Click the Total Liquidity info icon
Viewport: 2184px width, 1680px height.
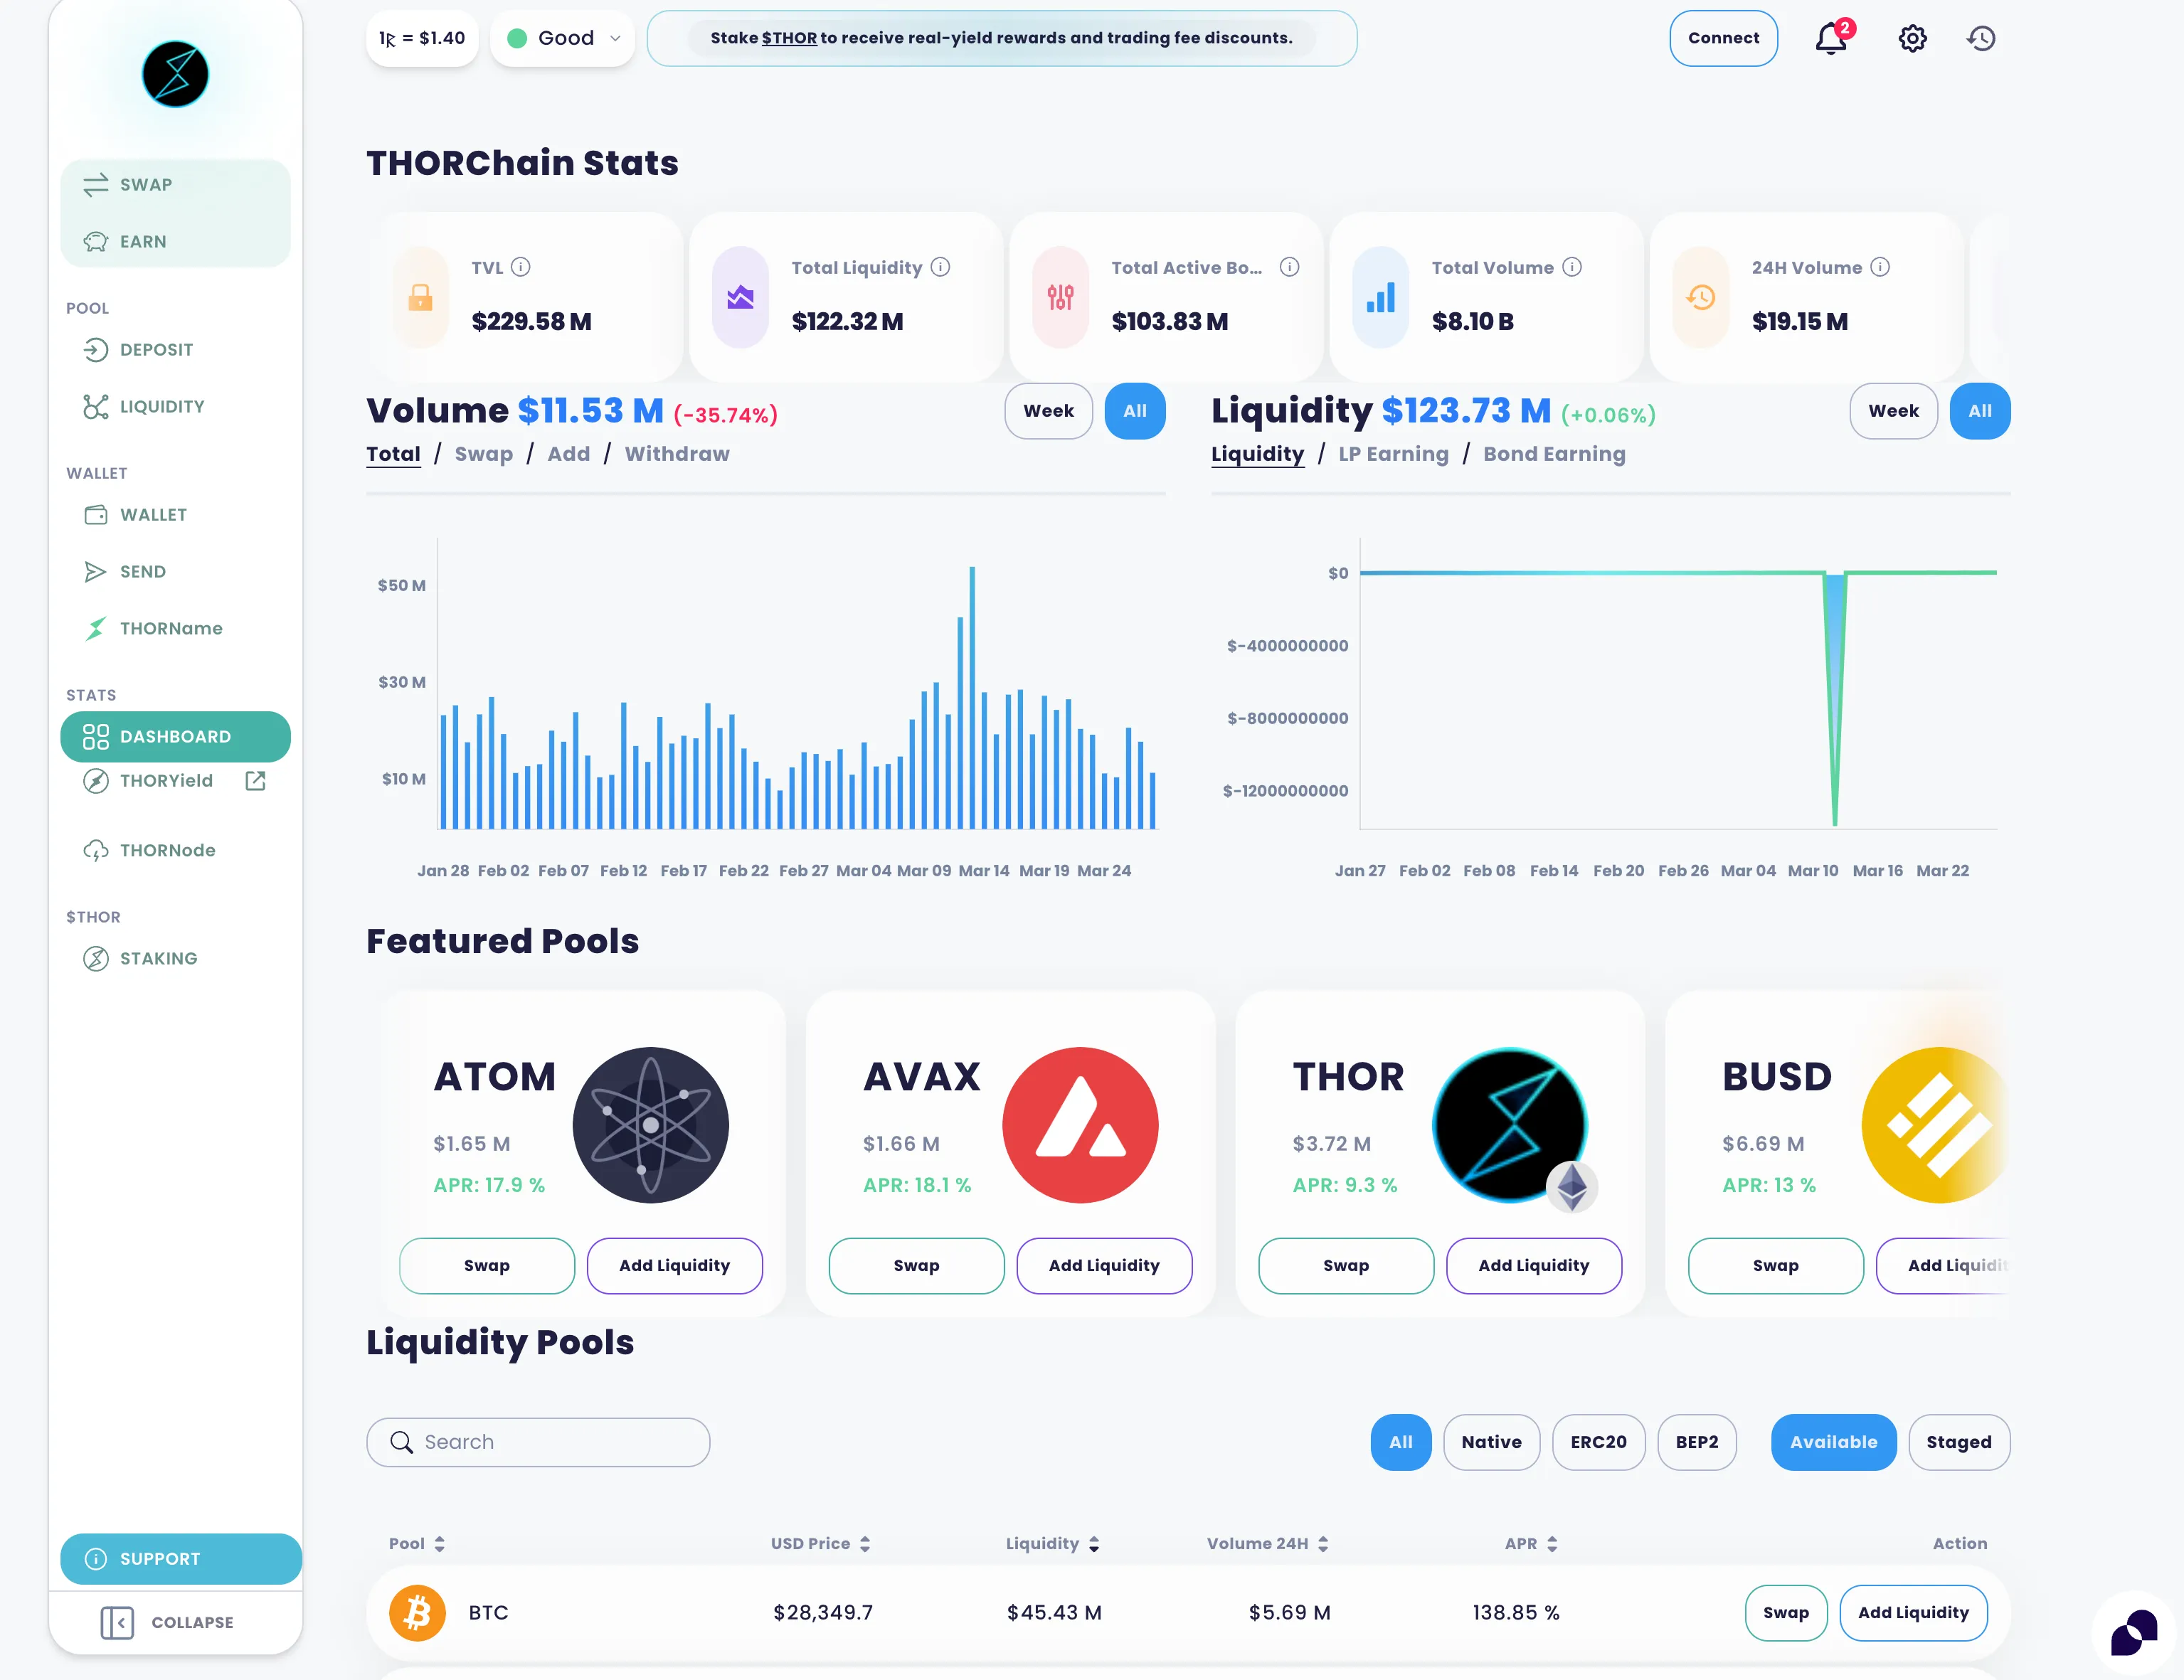tap(940, 267)
